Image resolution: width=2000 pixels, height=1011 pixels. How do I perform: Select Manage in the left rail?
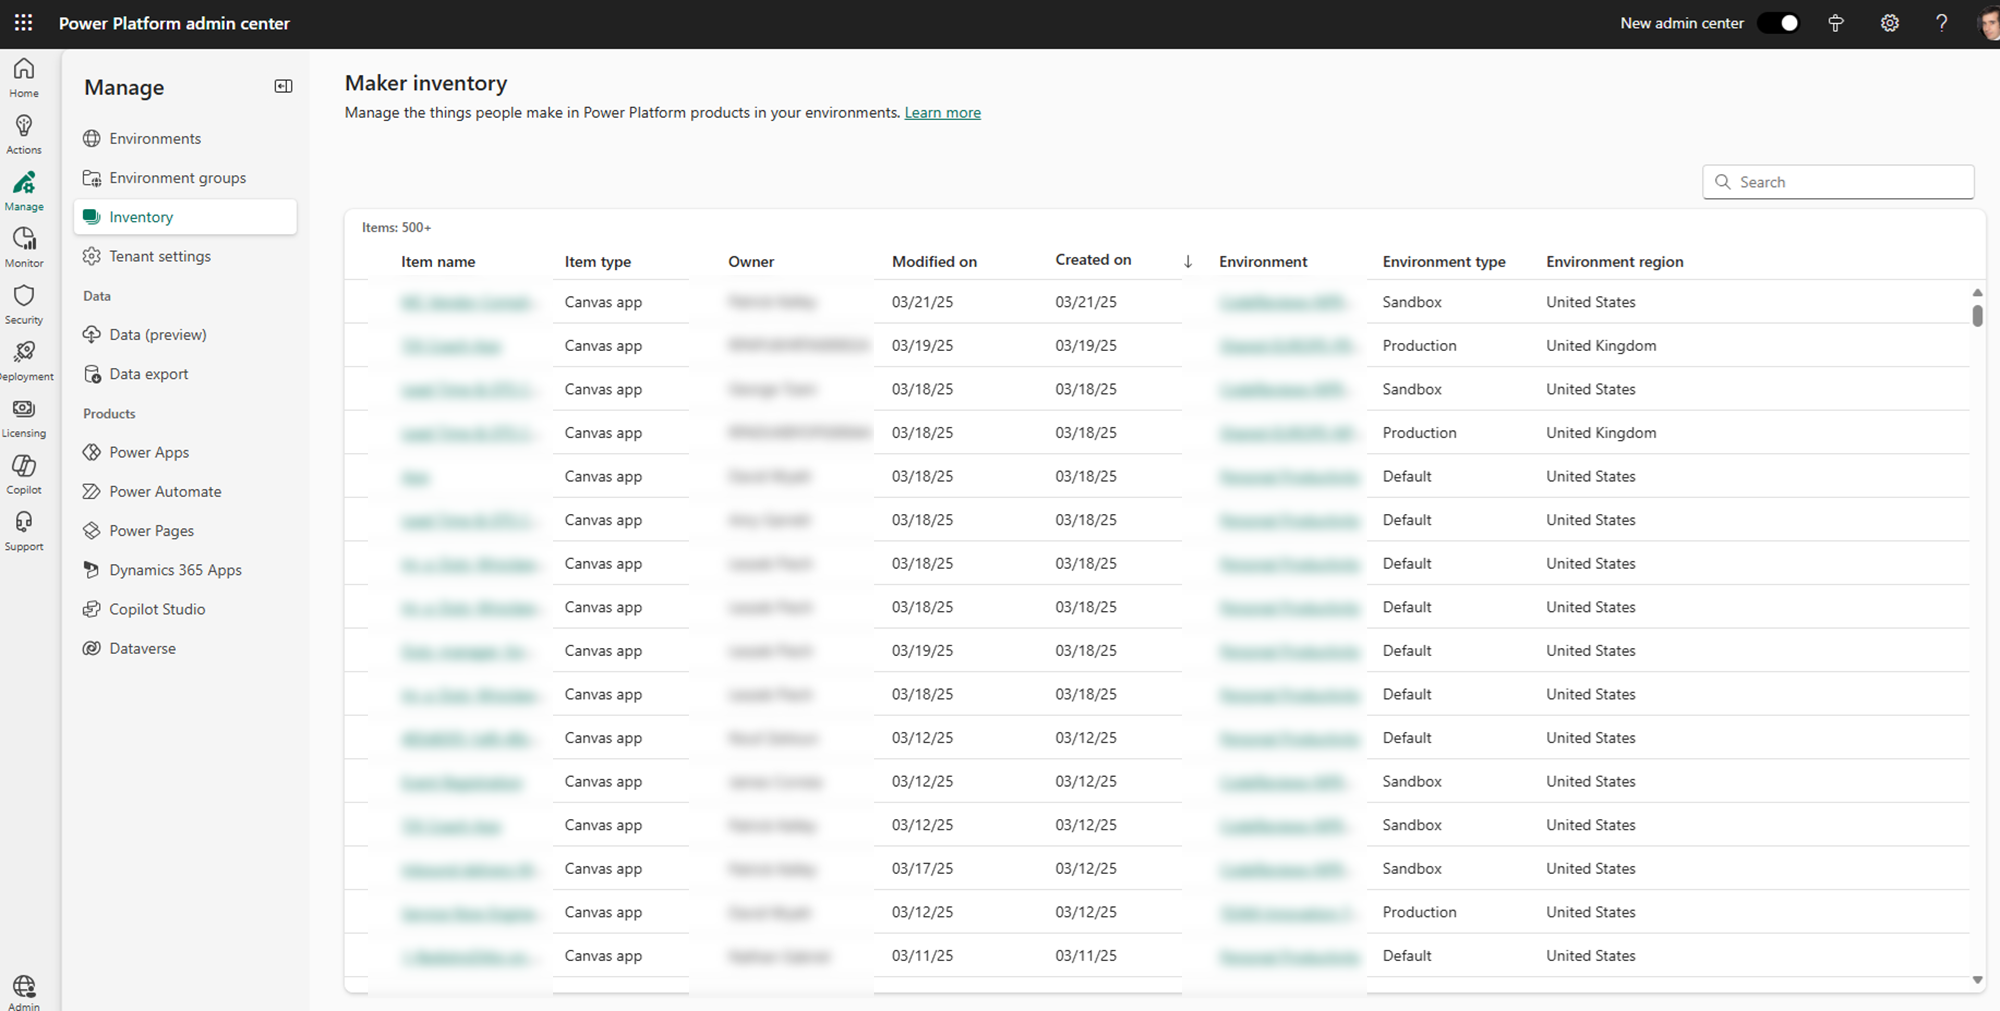point(24,191)
